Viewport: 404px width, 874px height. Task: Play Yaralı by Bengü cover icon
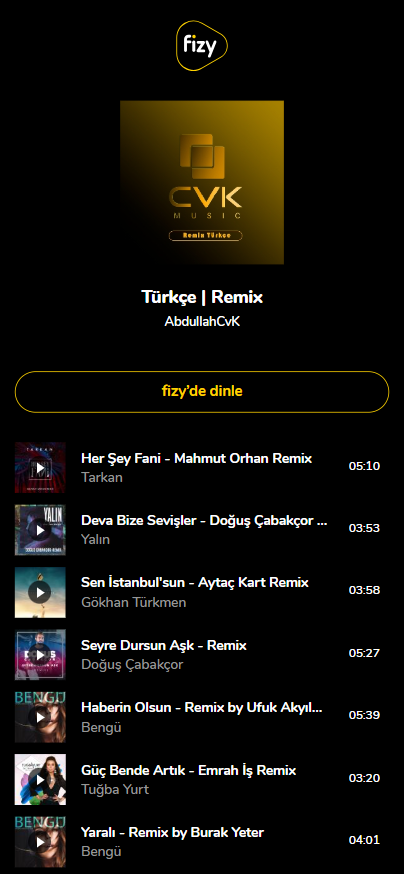40,842
